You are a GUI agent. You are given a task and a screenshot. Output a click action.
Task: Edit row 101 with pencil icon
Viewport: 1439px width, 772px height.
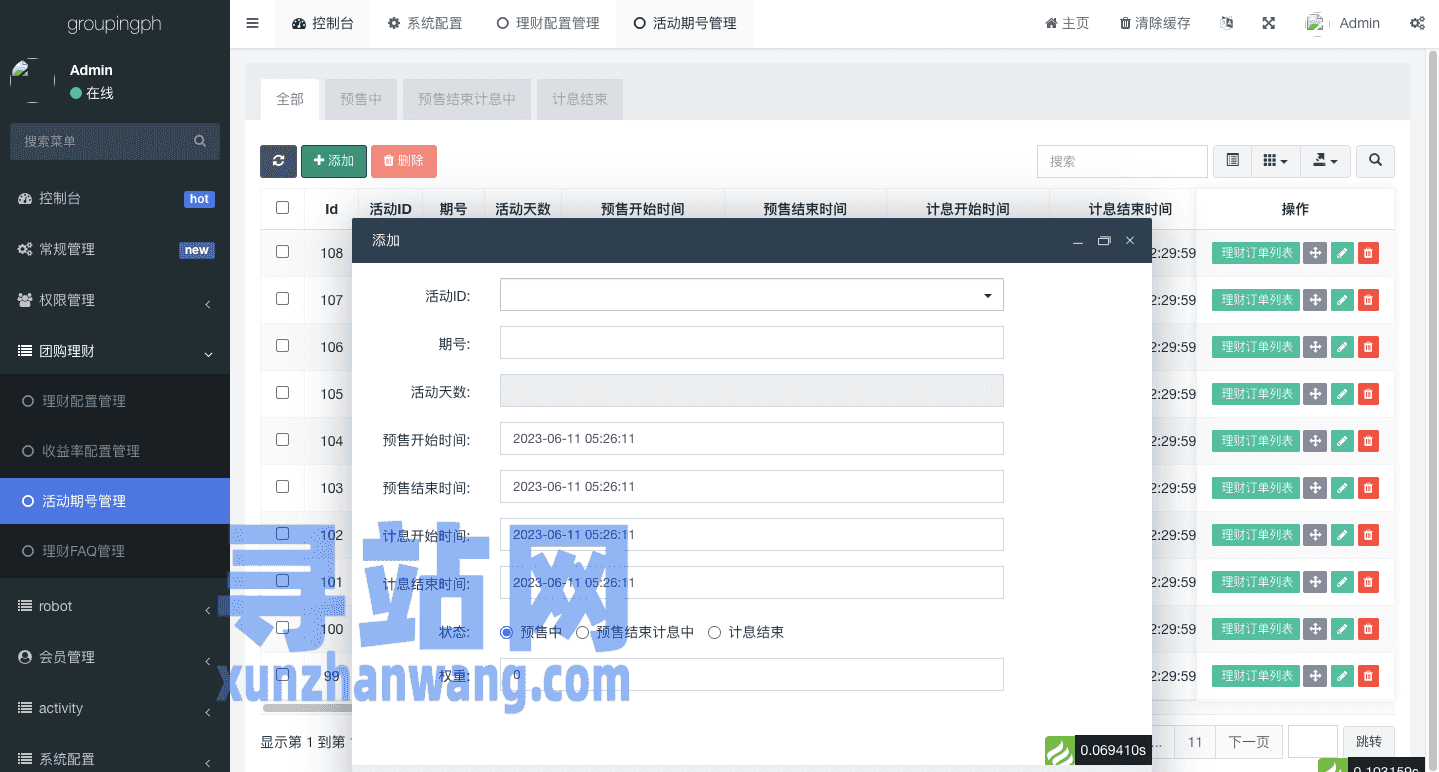pyautogui.click(x=1342, y=582)
